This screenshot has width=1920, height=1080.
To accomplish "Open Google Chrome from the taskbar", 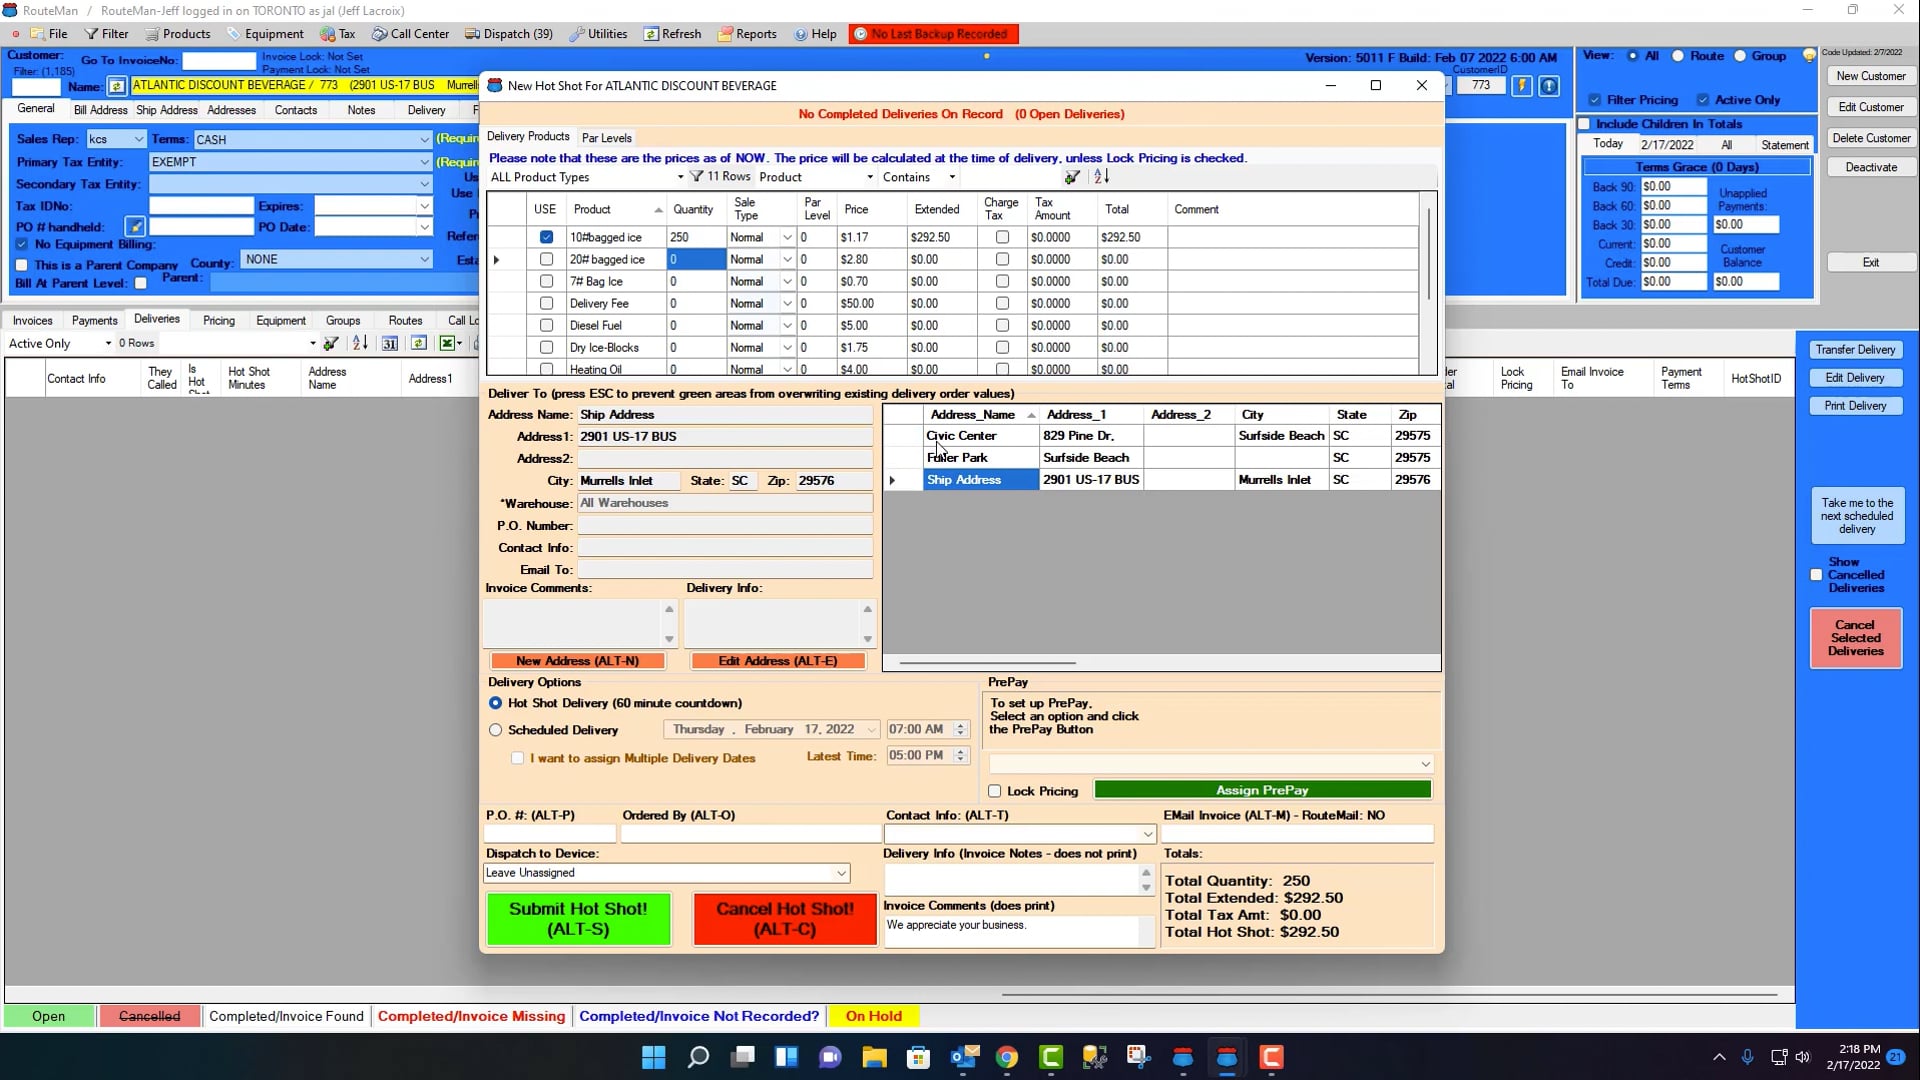I will tap(1007, 1057).
